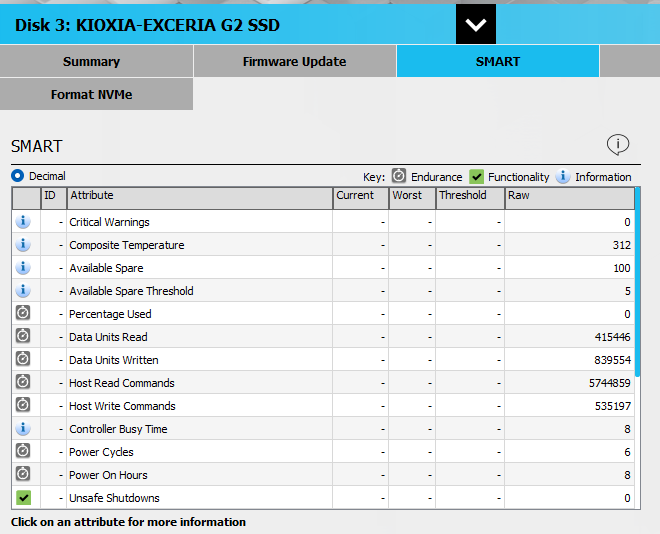Click the Current column header

pyautogui.click(x=361, y=198)
